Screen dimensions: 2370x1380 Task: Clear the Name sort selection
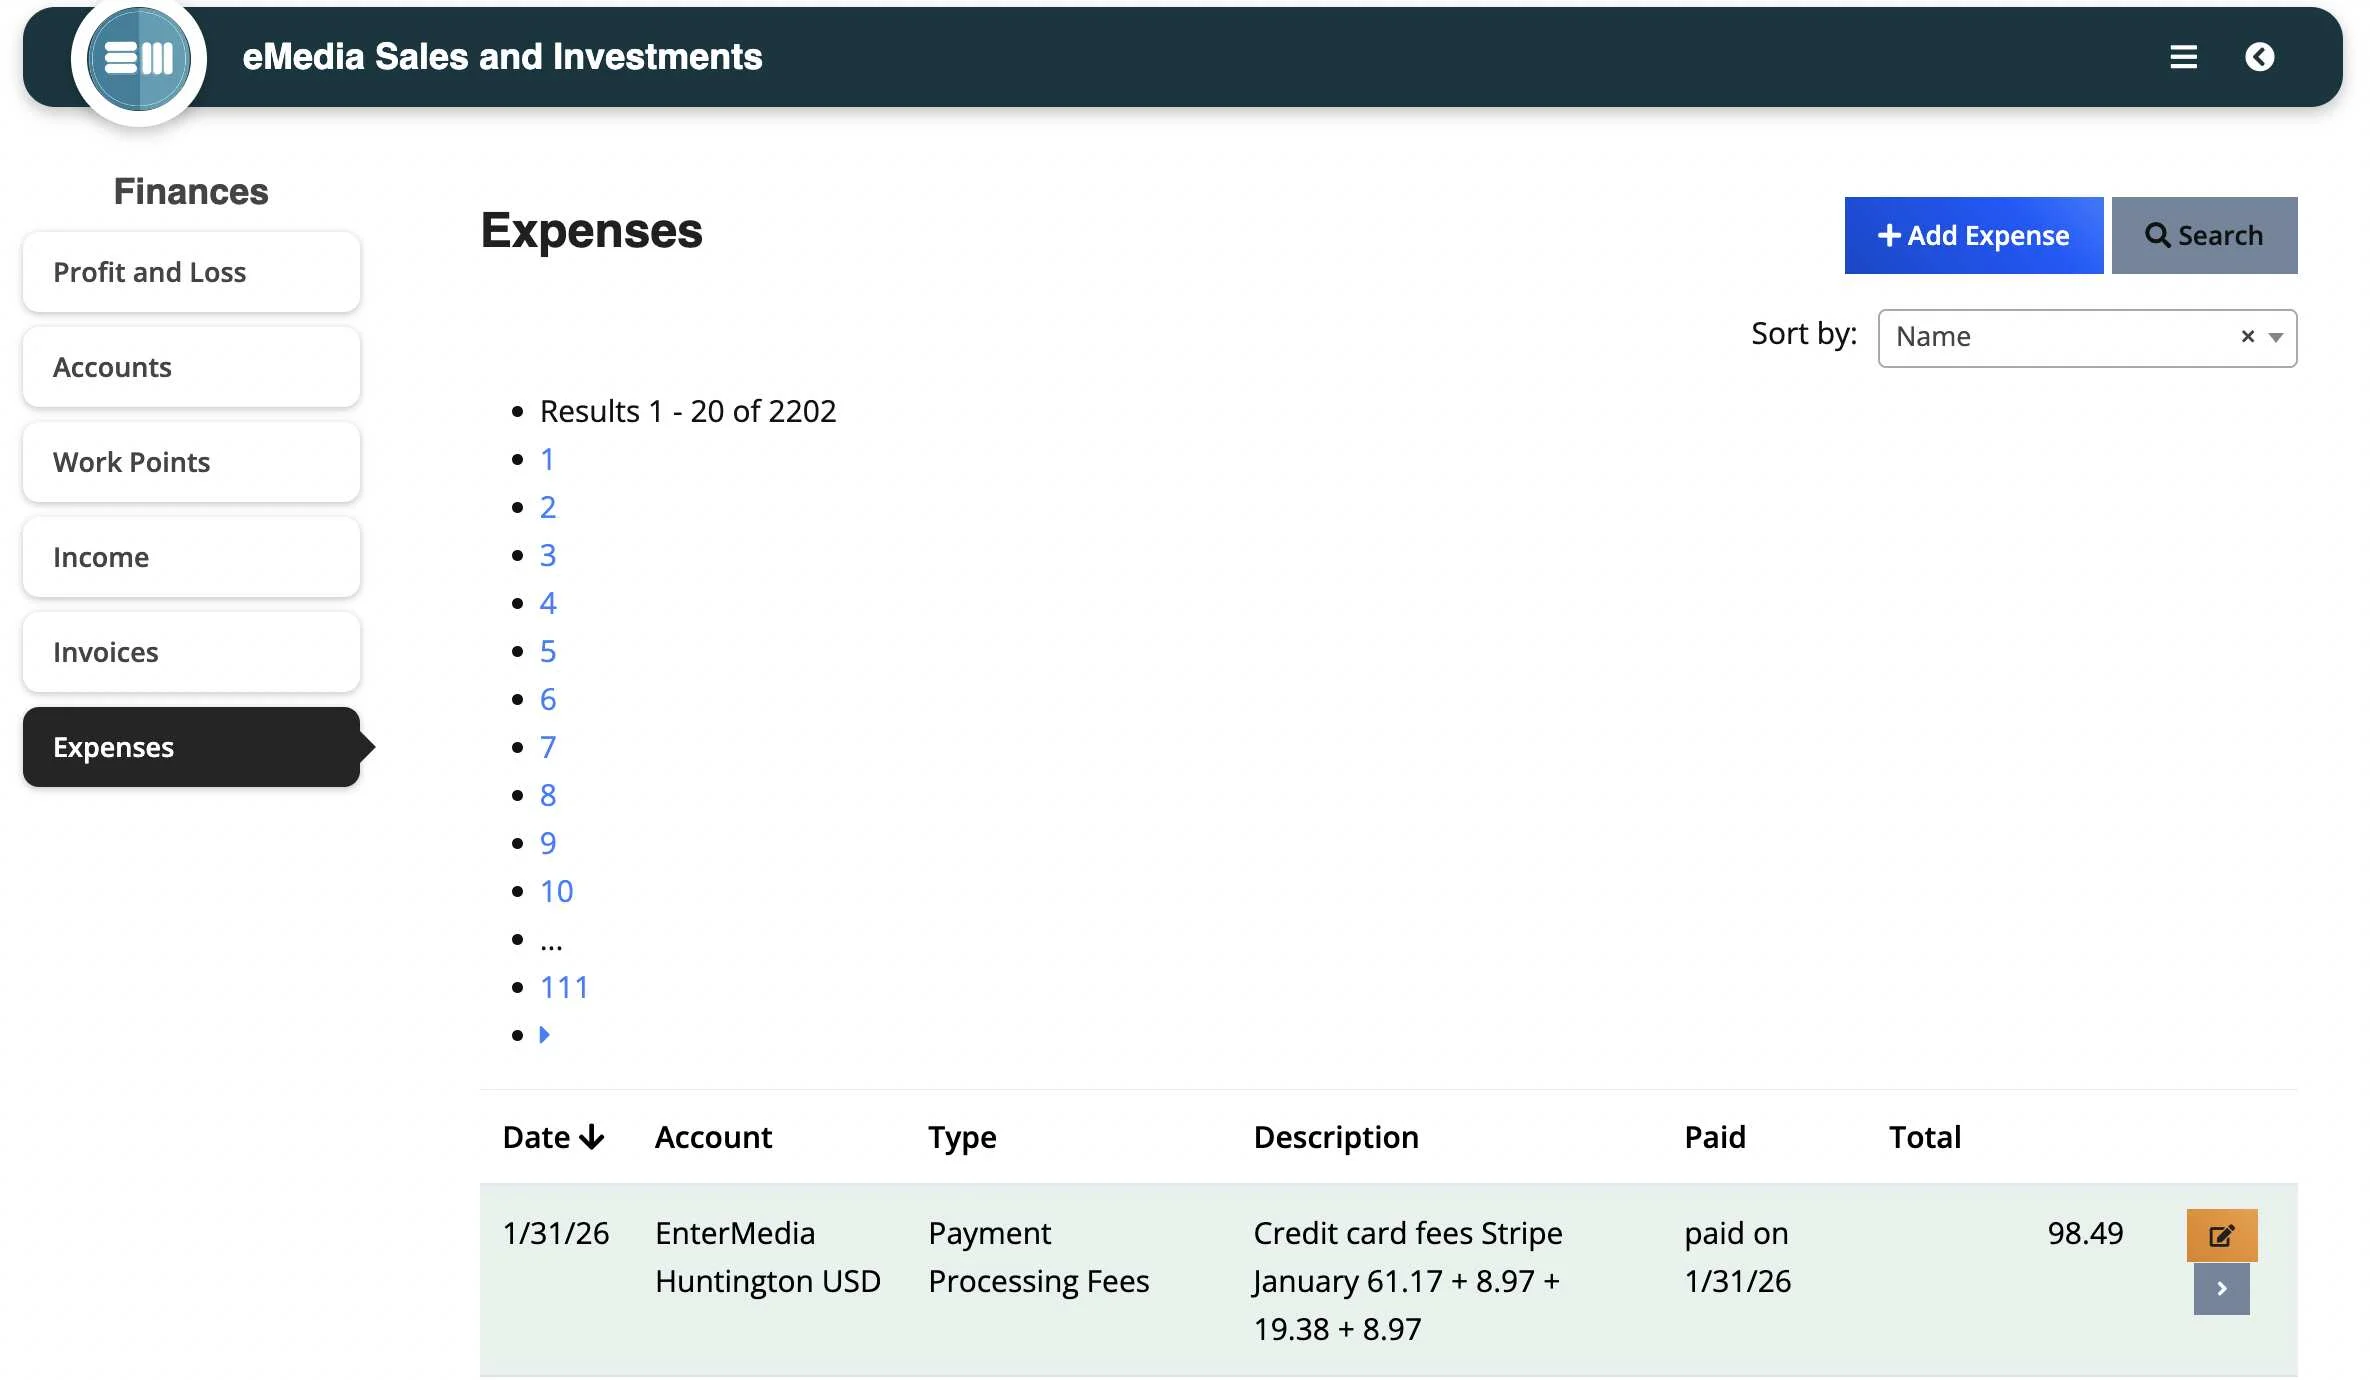pyautogui.click(x=2247, y=337)
